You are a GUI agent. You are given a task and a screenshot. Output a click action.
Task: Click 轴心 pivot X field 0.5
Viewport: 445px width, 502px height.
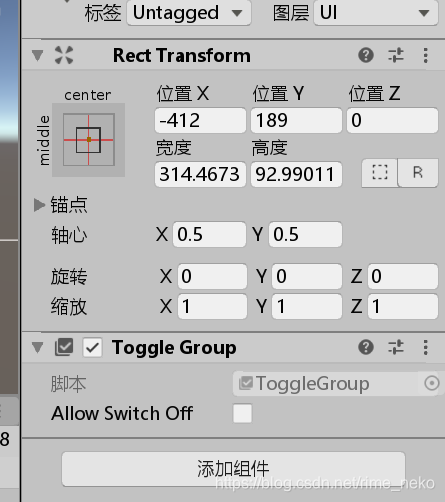(209, 234)
